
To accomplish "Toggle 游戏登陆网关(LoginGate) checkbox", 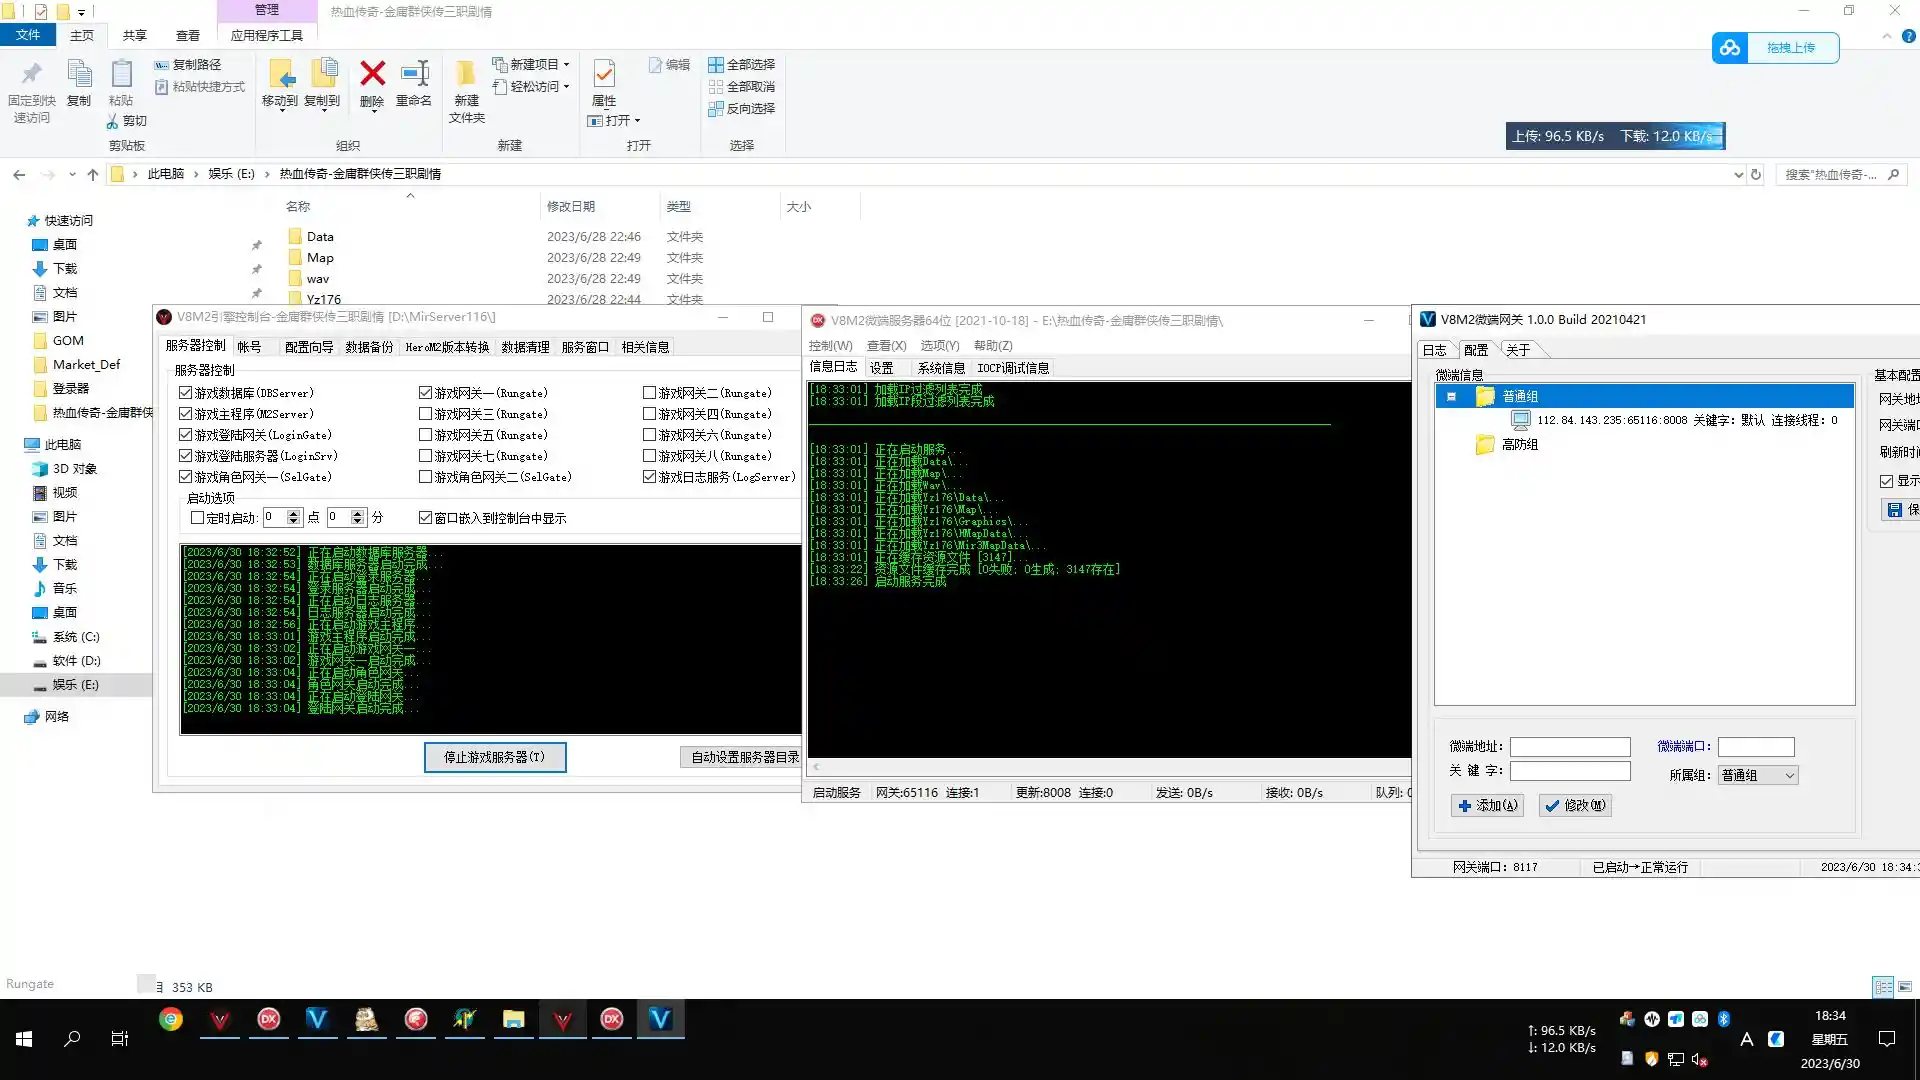I will pos(185,435).
